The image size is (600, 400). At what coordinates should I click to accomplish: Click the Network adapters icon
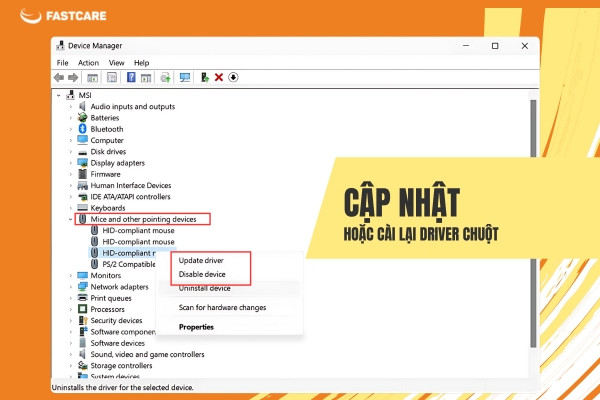[x=82, y=286]
